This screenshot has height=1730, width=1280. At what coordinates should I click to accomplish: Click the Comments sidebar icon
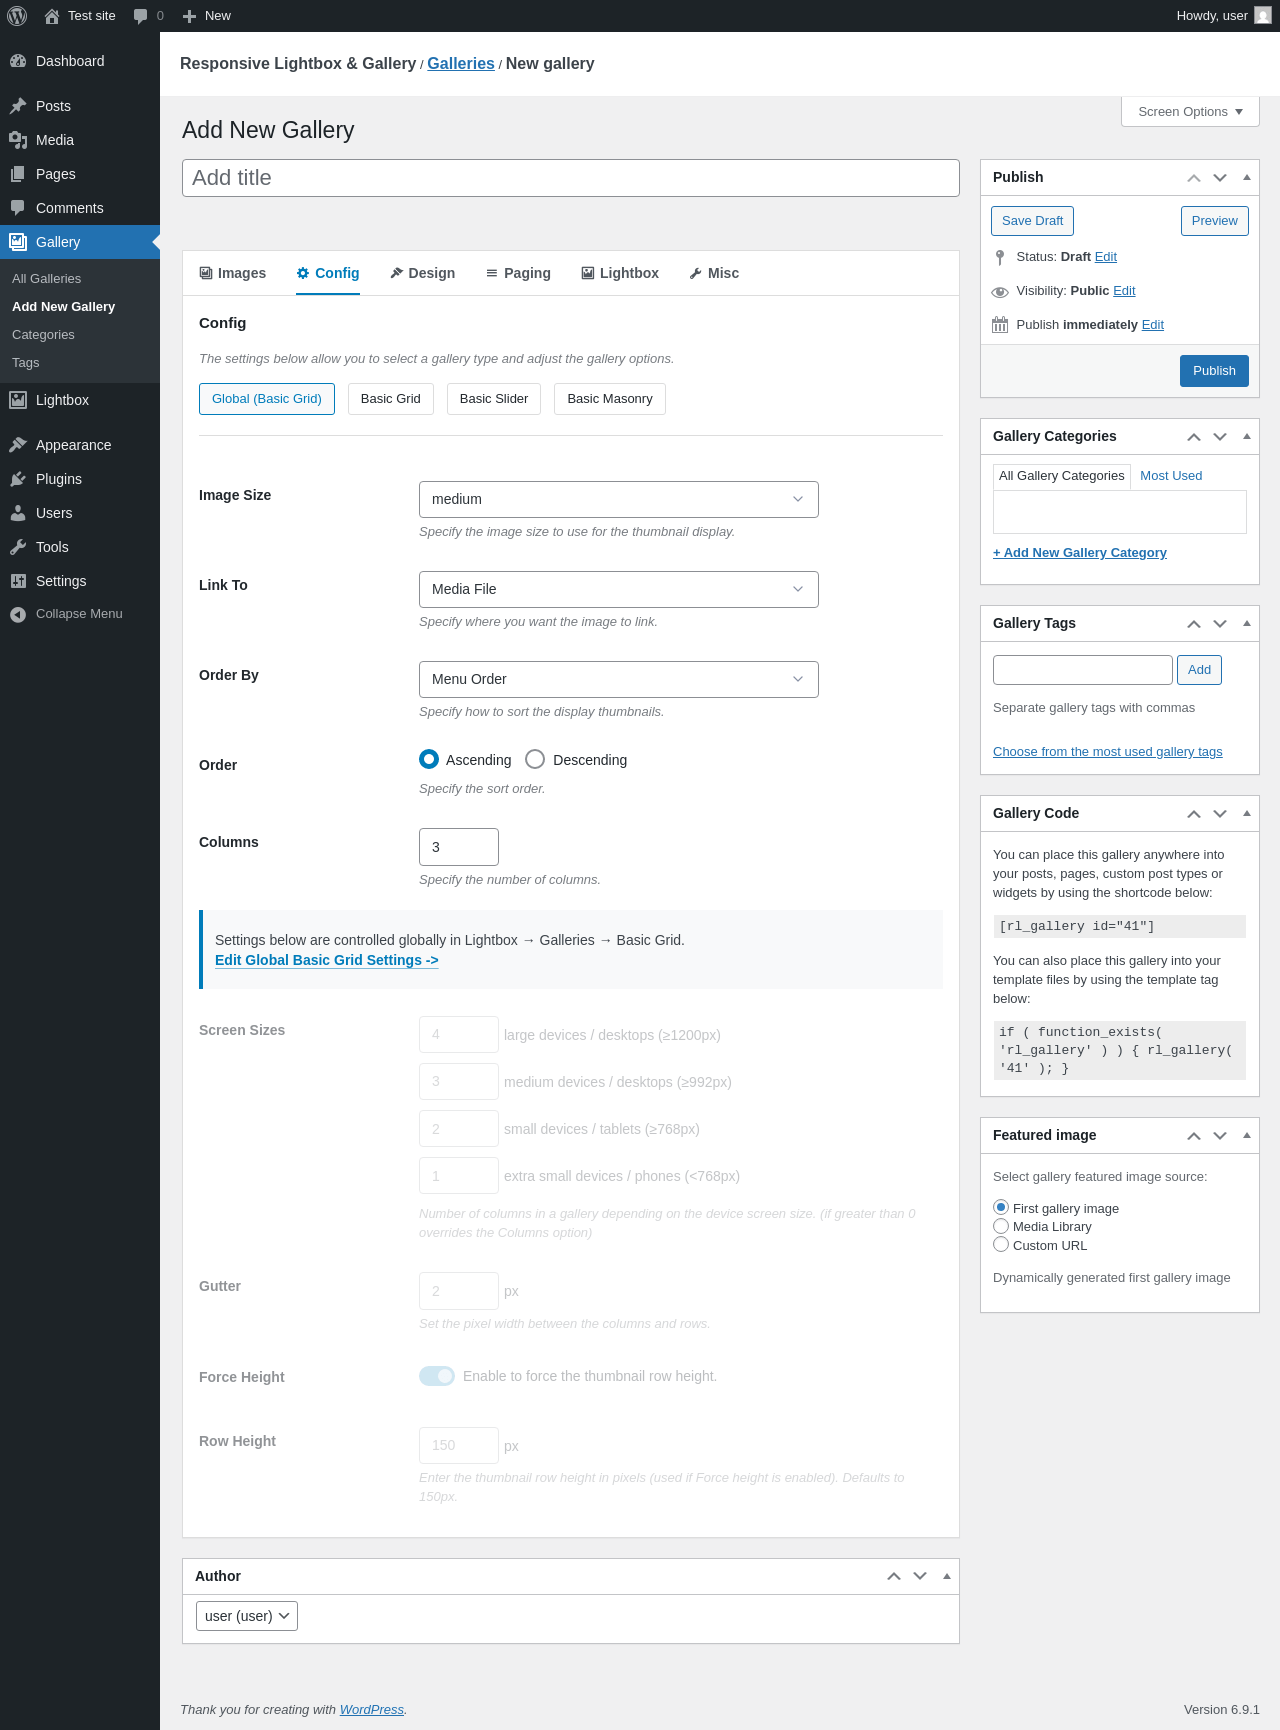click(x=18, y=208)
